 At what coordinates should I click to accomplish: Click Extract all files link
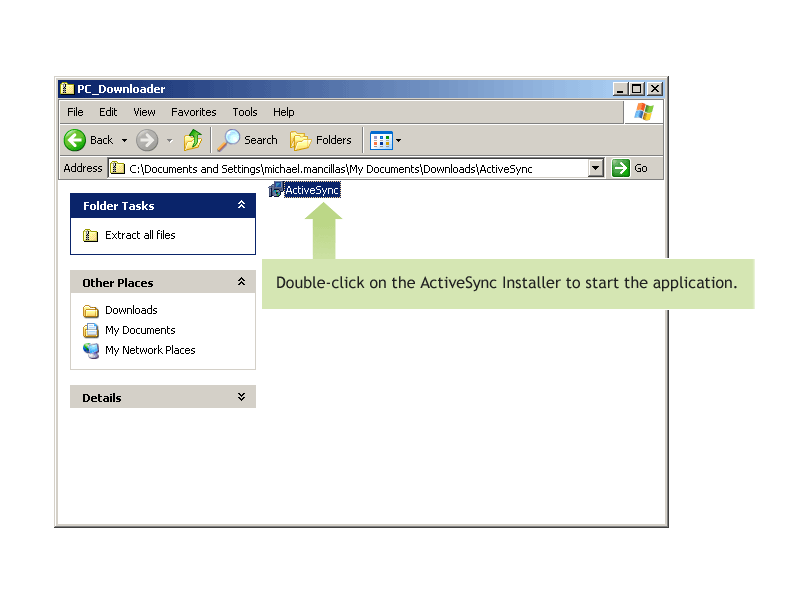pos(140,235)
